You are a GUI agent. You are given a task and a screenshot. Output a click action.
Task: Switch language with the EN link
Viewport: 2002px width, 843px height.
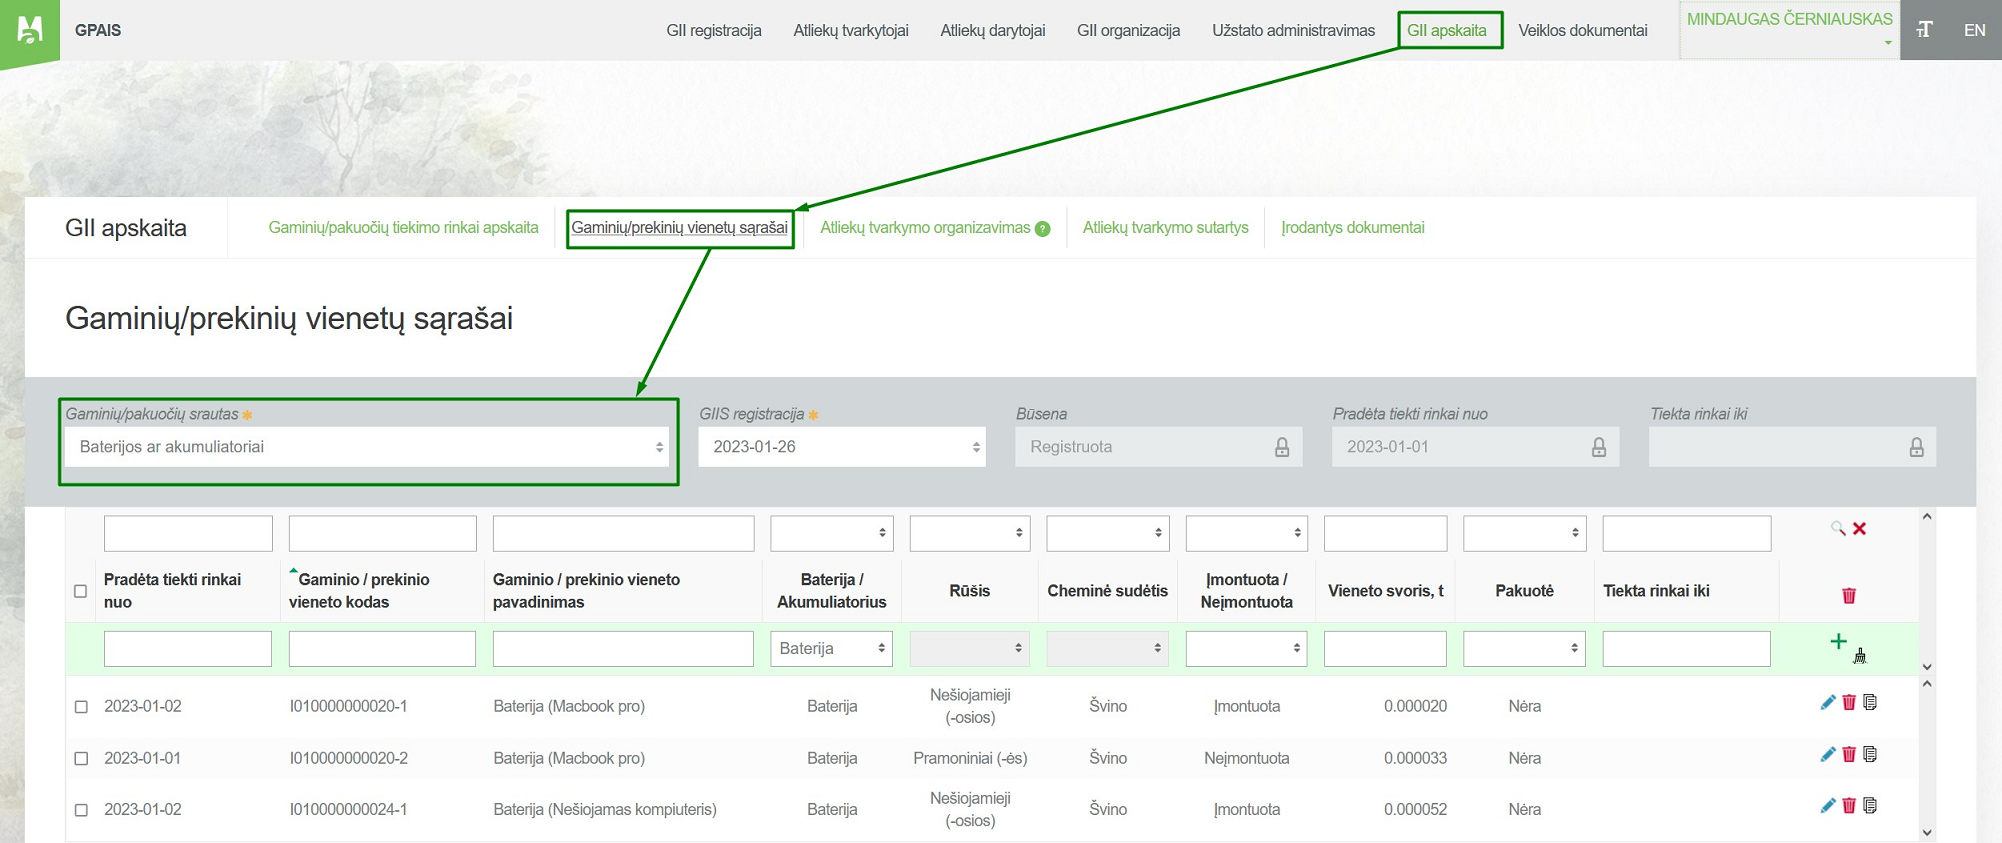coord(1974,30)
